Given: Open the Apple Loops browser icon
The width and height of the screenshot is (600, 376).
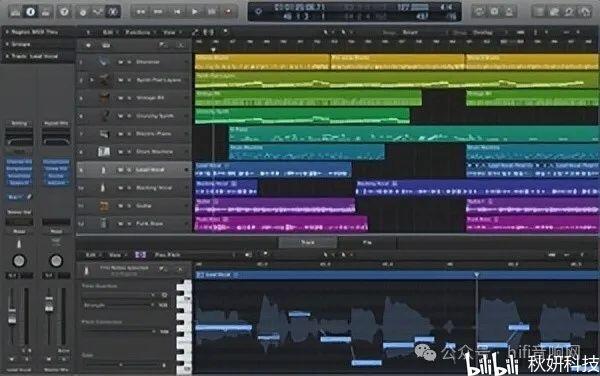Looking at the screenshot, I should coord(569,11).
